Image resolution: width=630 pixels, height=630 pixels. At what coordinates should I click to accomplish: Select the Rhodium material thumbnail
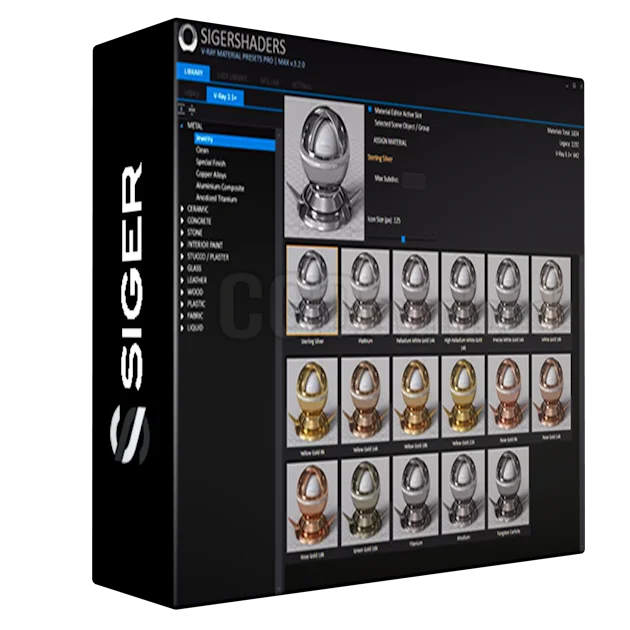463,493
